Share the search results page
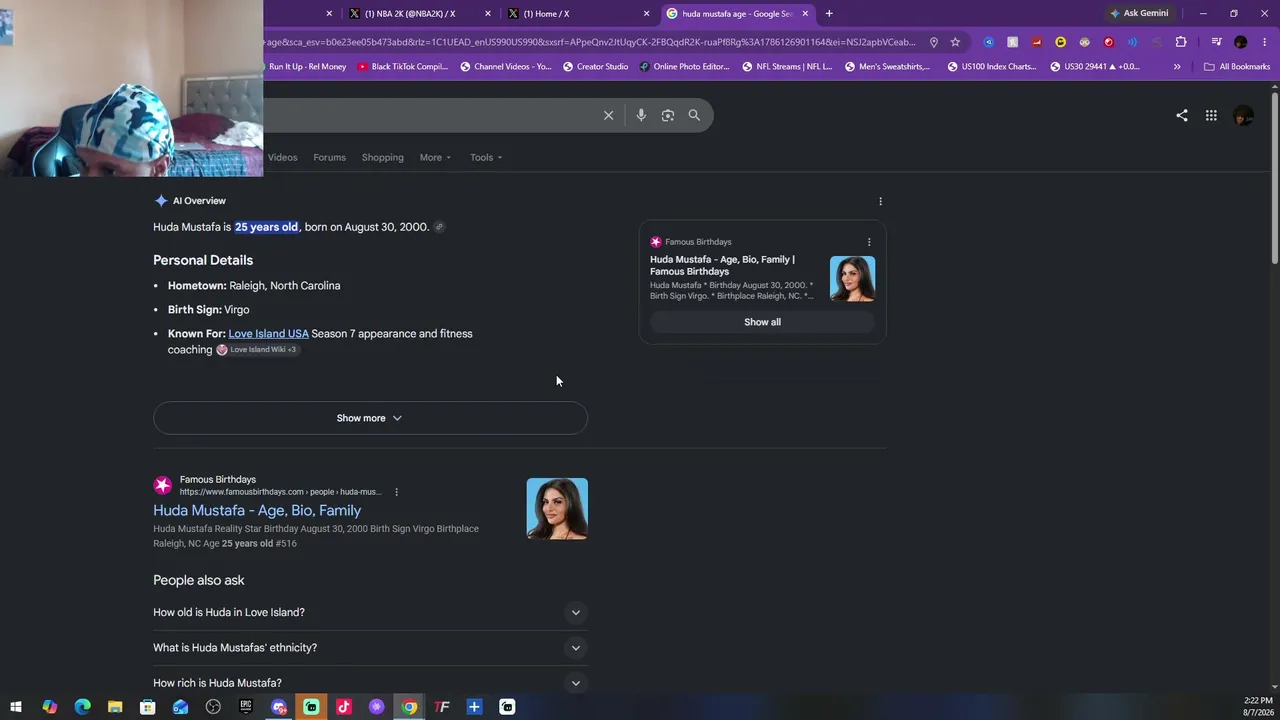Screen dimensions: 1280x720 coord(1182,115)
